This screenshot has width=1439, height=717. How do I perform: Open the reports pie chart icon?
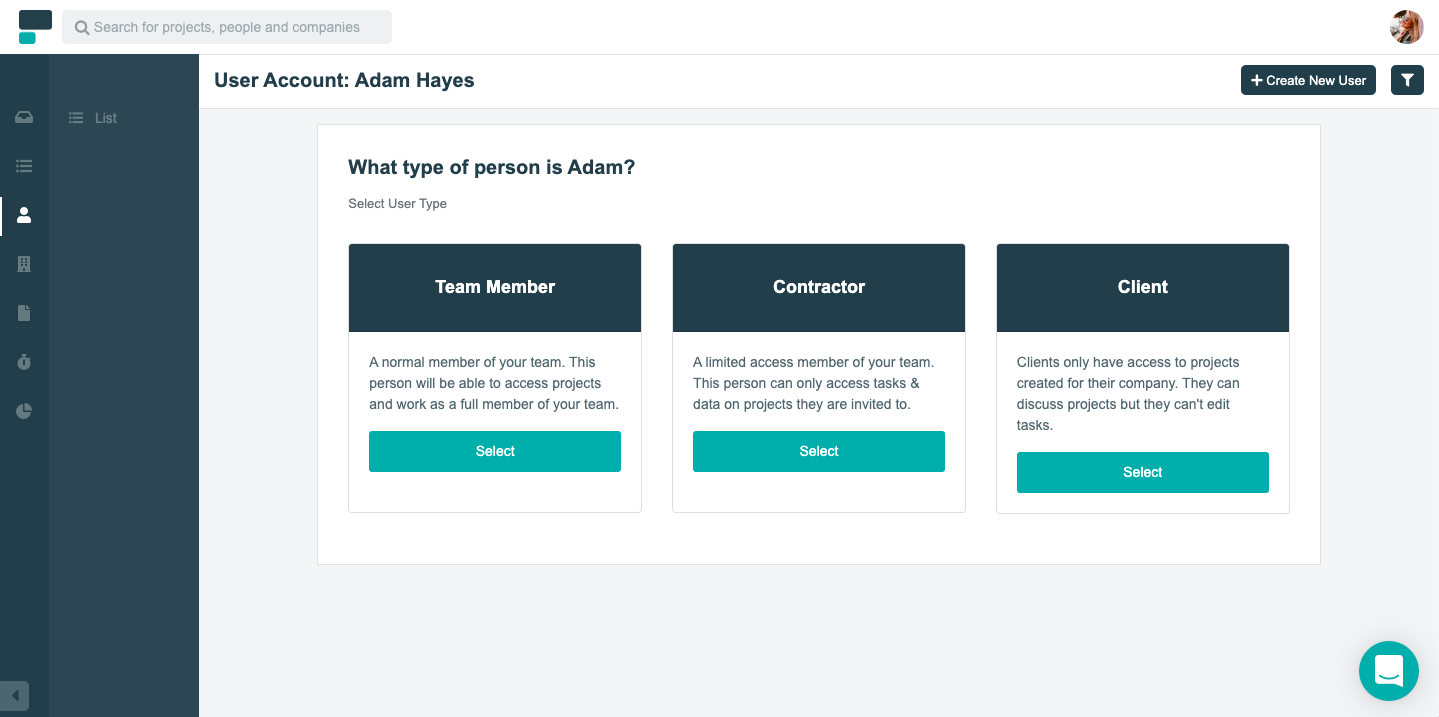pyautogui.click(x=24, y=411)
